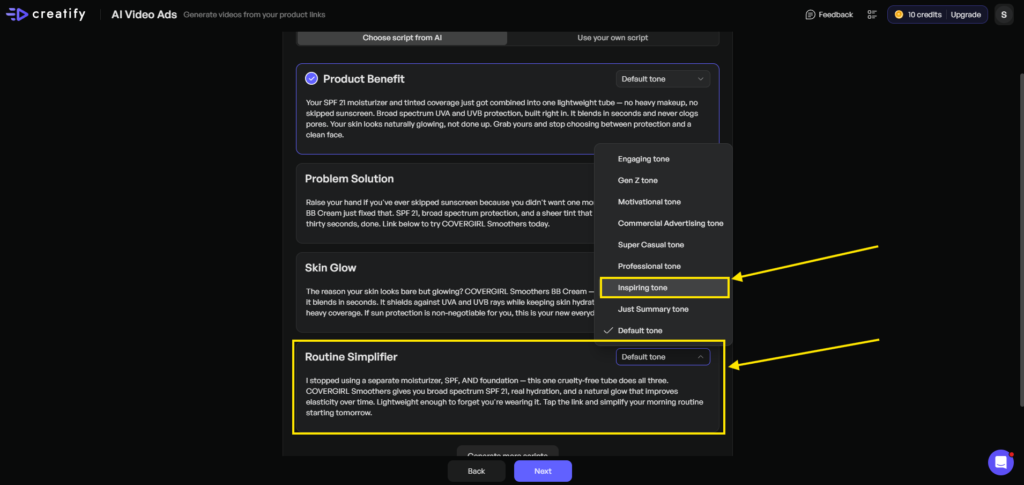Select Commercial Advertising tone option

pos(670,224)
